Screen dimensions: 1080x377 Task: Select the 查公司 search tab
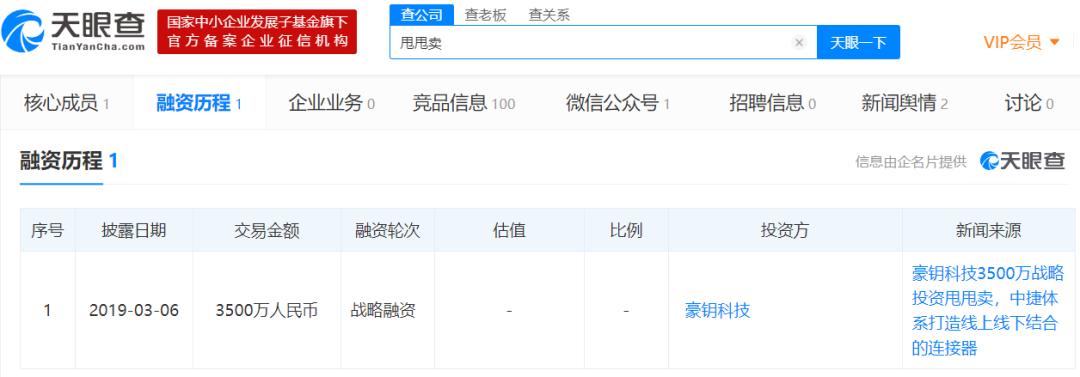422,14
